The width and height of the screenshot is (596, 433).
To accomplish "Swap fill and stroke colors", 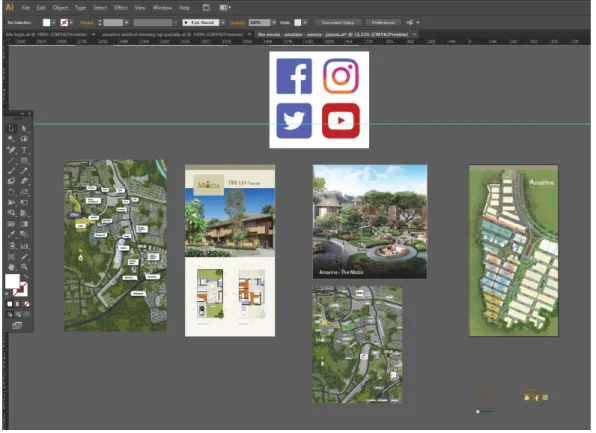I will [x=25, y=276].
